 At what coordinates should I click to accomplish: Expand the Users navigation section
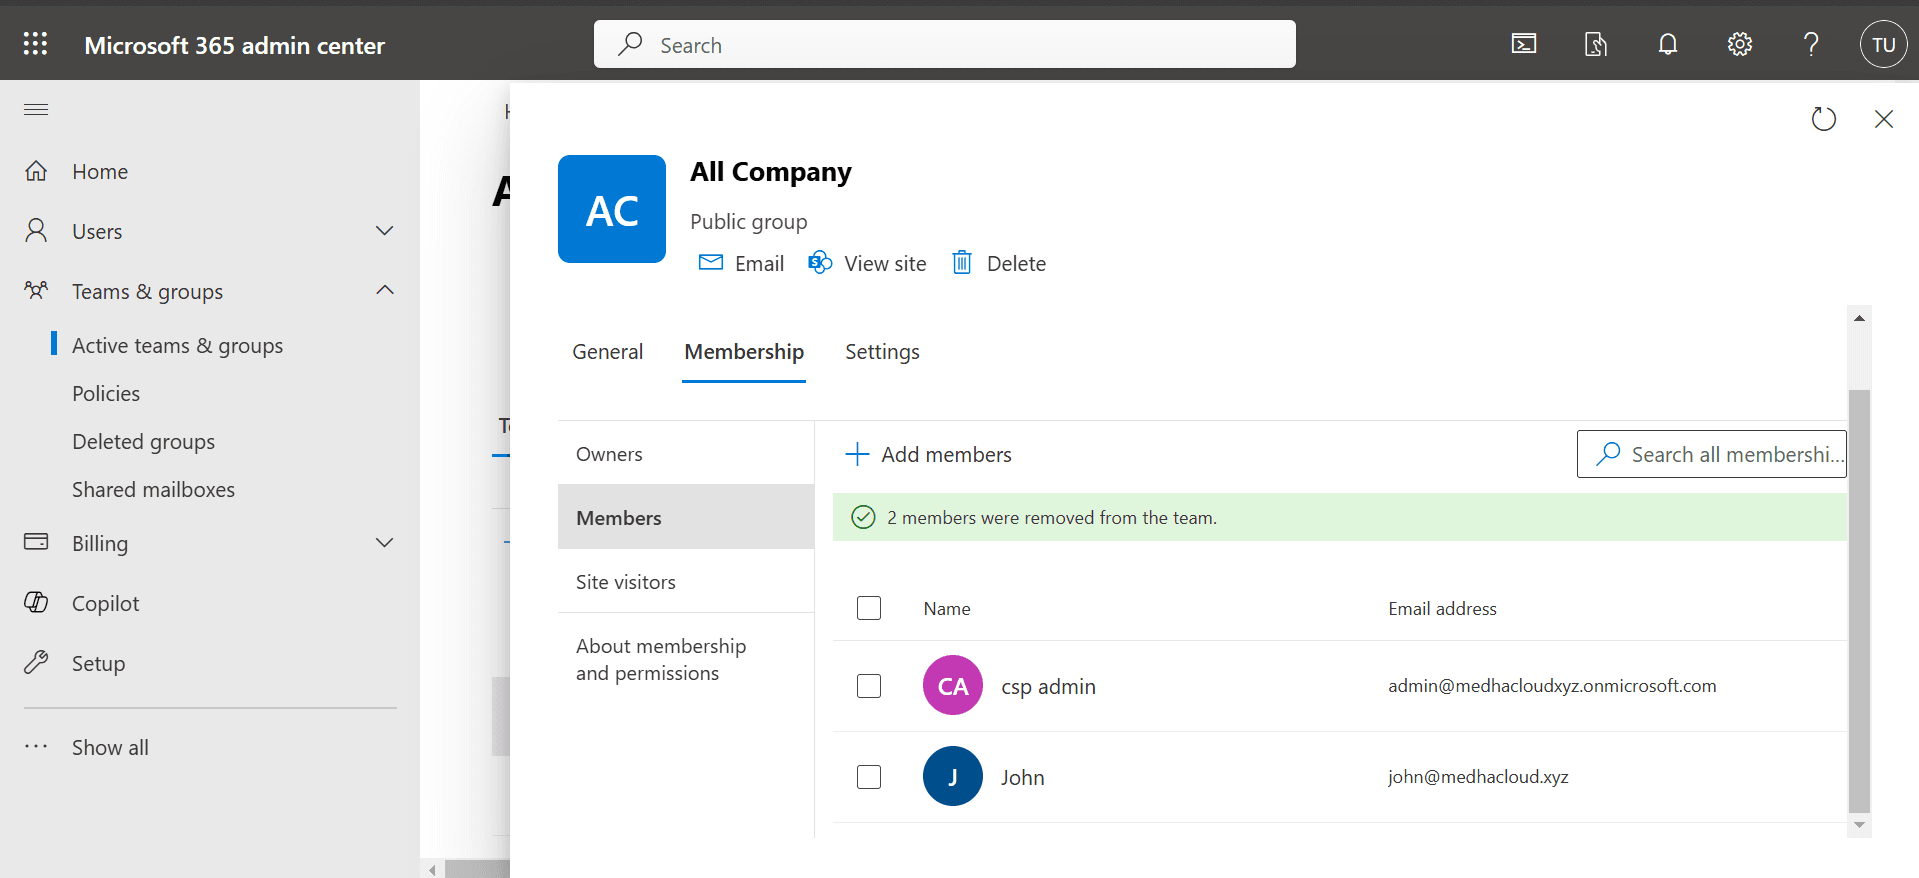(384, 231)
